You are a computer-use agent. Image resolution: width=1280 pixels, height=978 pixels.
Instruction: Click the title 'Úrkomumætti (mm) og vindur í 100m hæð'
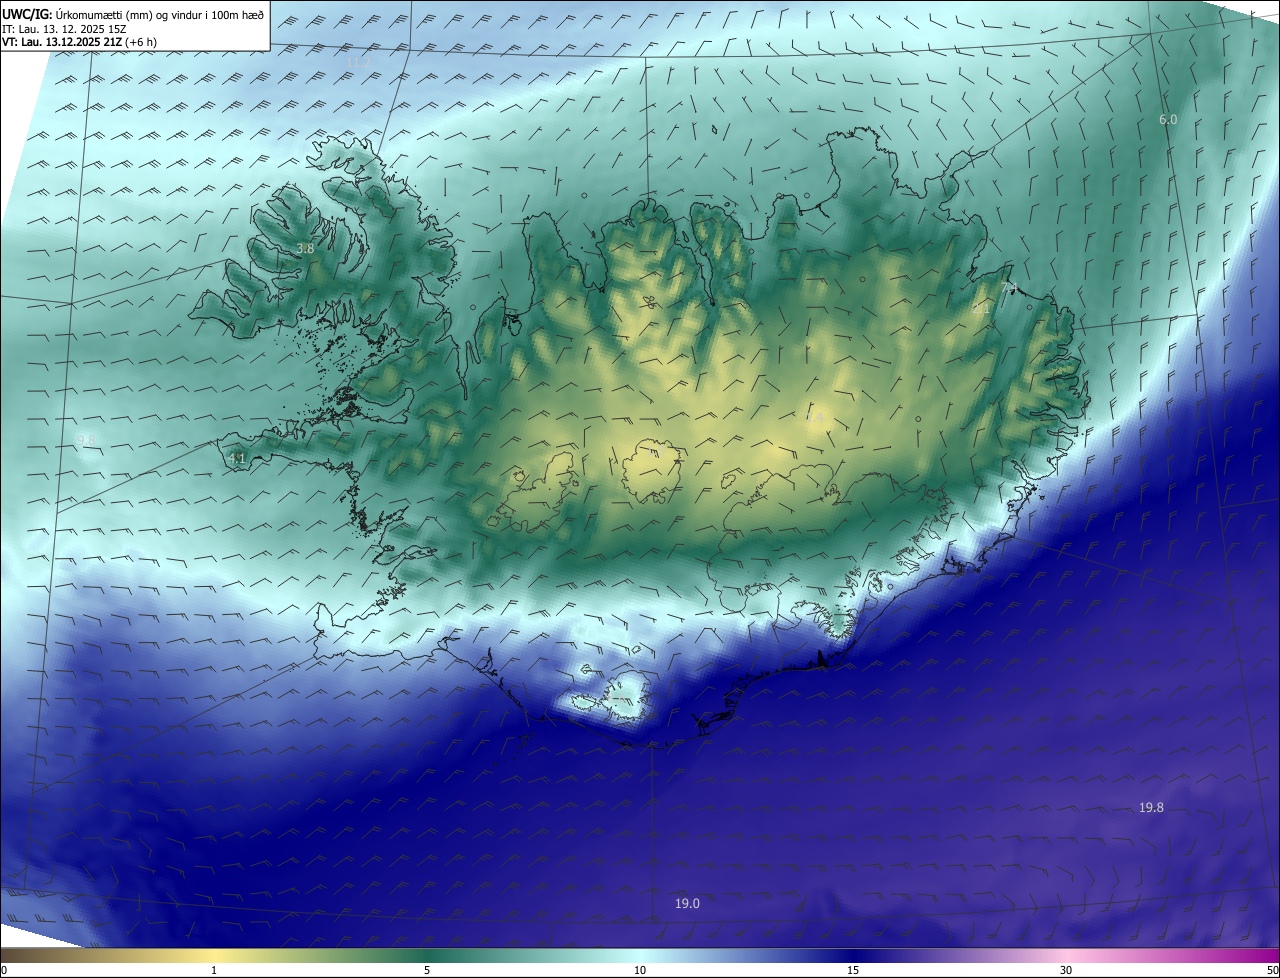tap(160, 14)
